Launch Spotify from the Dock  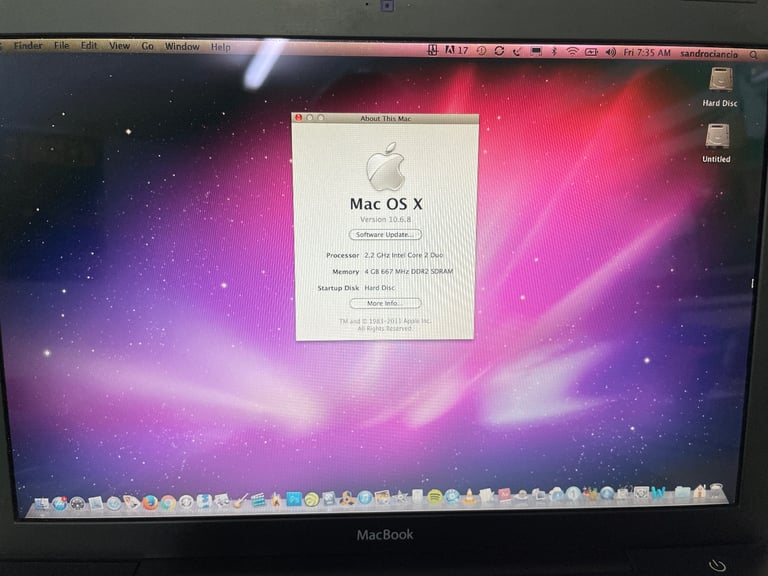(435, 497)
